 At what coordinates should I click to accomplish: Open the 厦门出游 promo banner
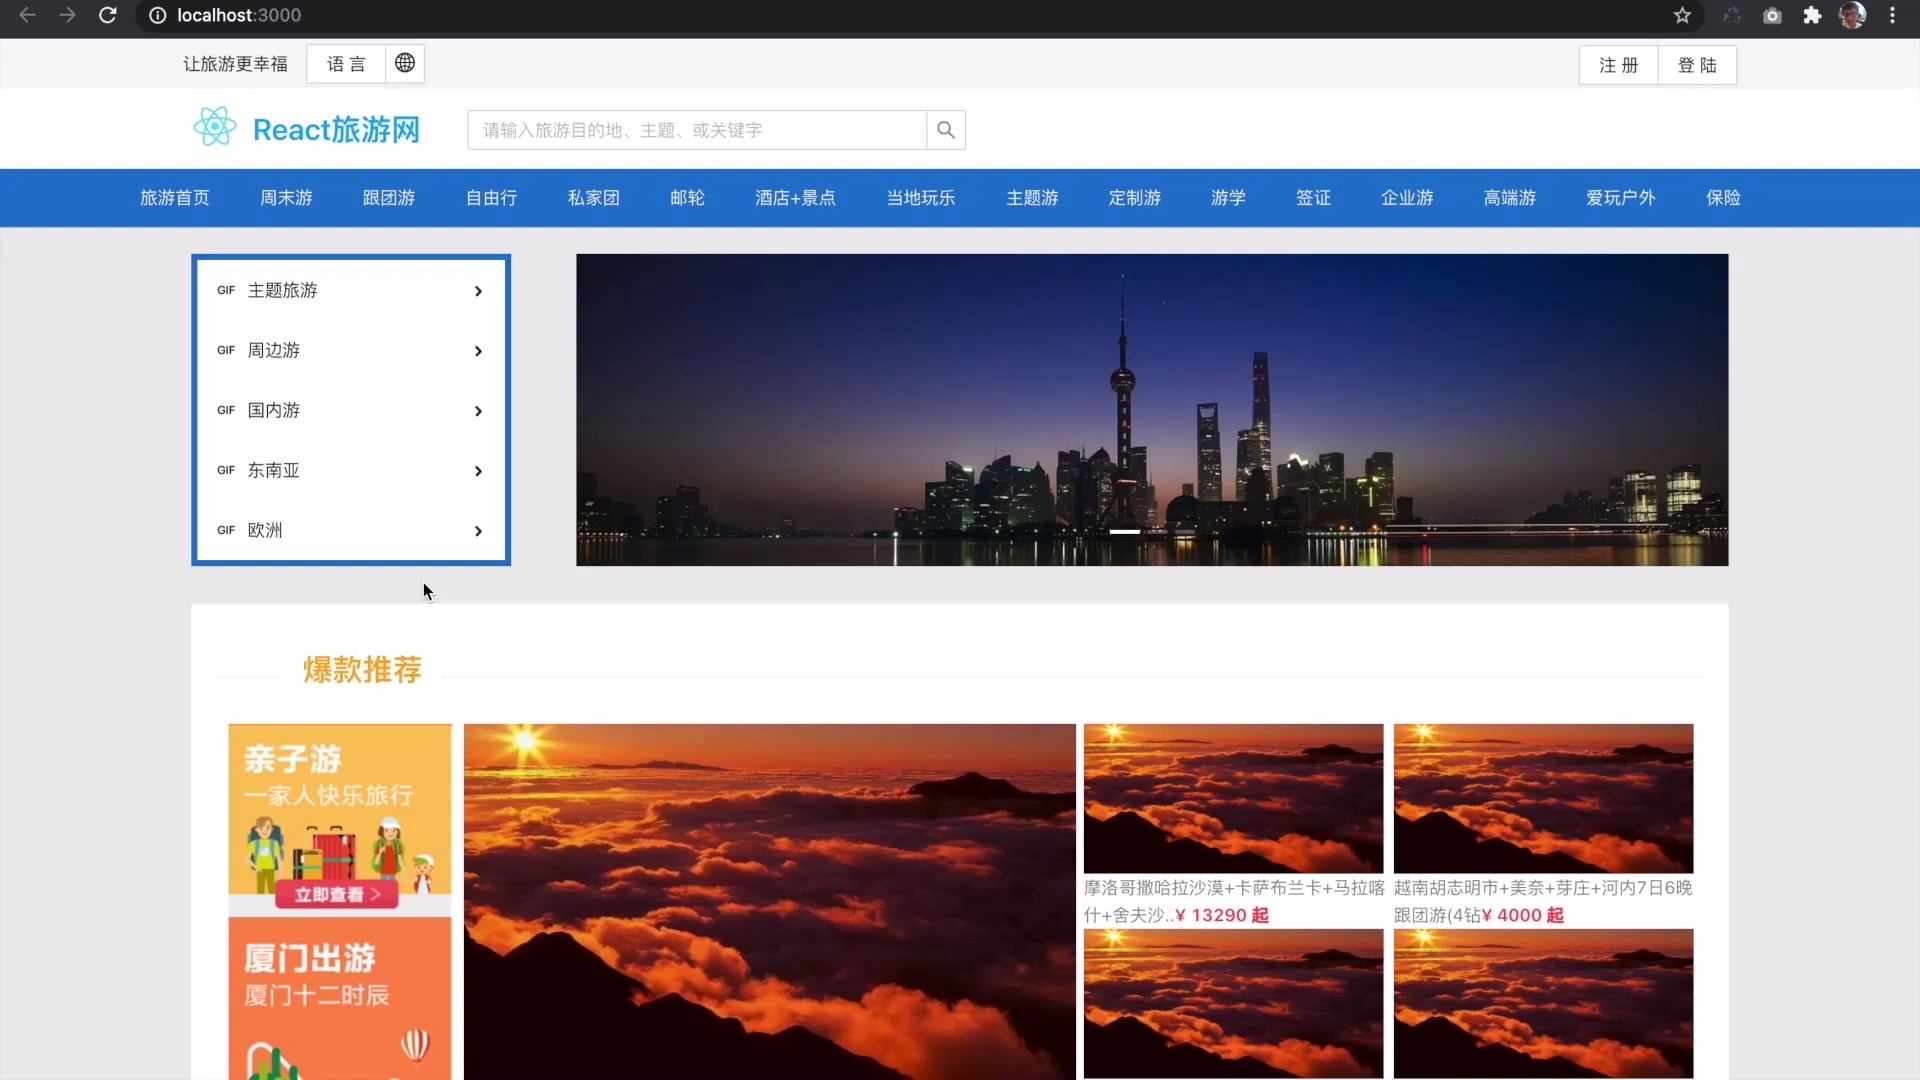(x=340, y=998)
